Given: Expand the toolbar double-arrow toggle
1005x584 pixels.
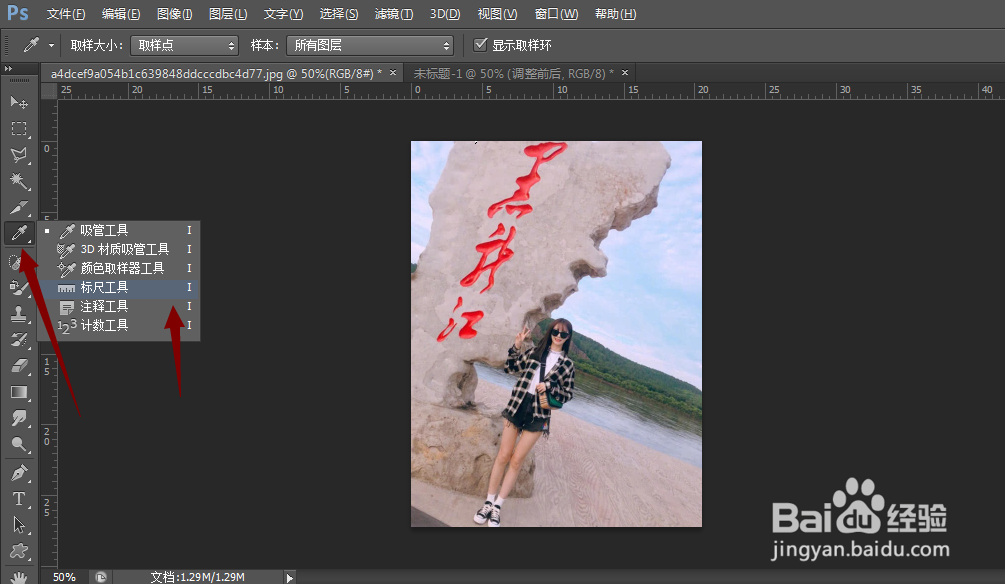Looking at the screenshot, I should pyautogui.click(x=8, y=68).
